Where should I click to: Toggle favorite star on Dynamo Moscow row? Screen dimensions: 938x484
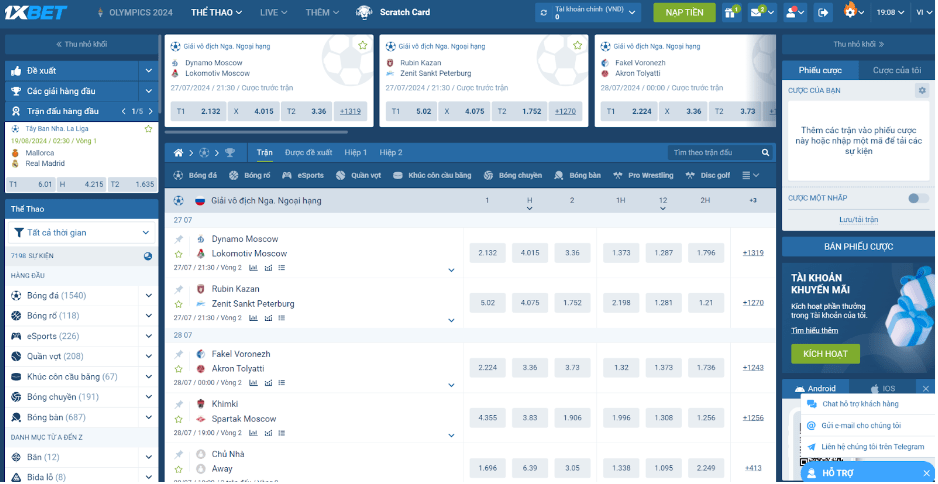coord(178,254)
